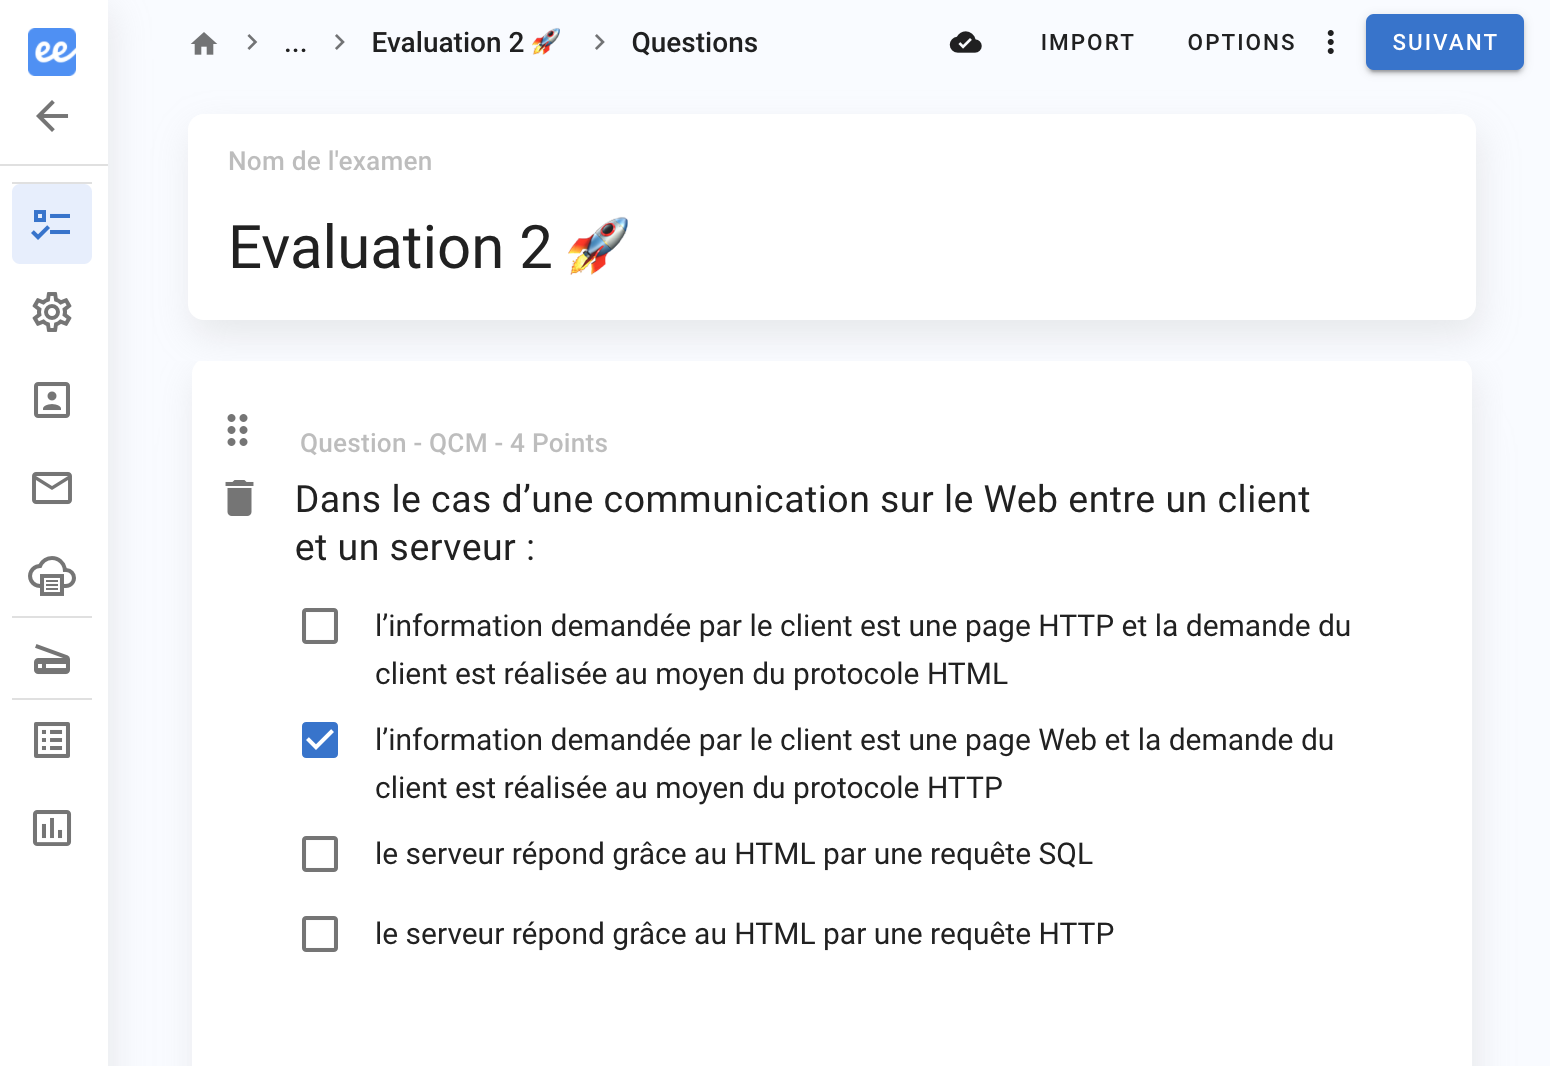Click the OPTIONS menu item
Screen dimensions: 1550x1066
1241,42
